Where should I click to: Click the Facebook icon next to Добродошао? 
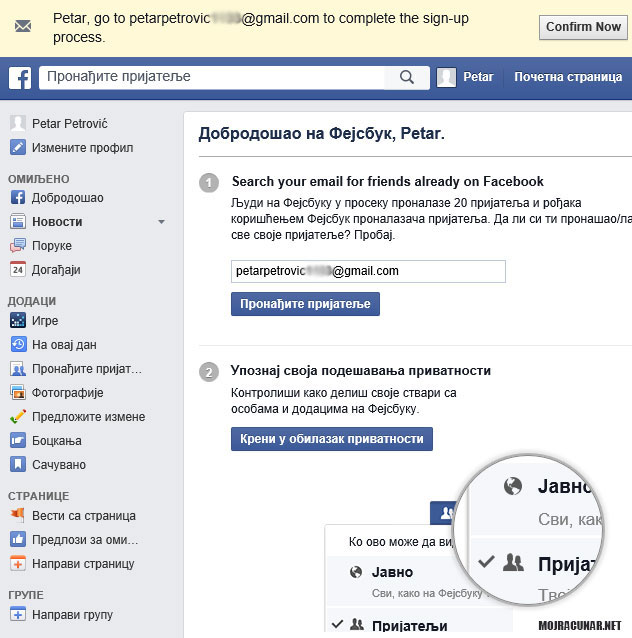point(17,197)
